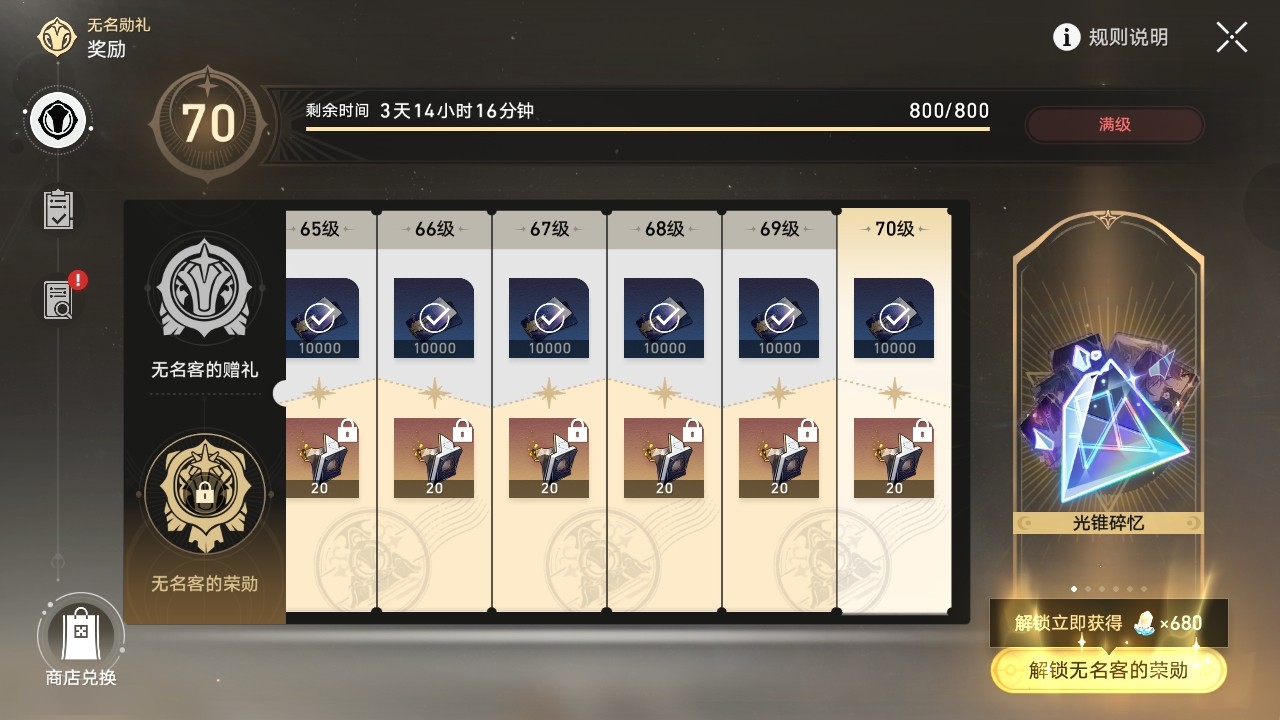The image size is (1280, 720).
Task: Open the 规则说明 info icon
Action: [1067, 38]
